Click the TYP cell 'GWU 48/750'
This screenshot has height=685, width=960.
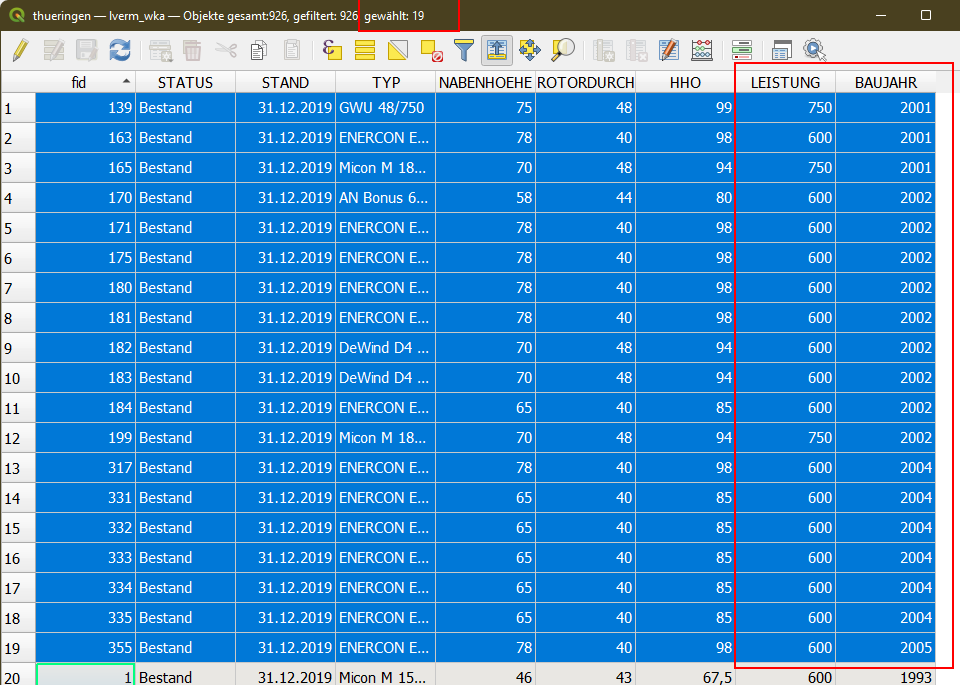pos(386,108)
